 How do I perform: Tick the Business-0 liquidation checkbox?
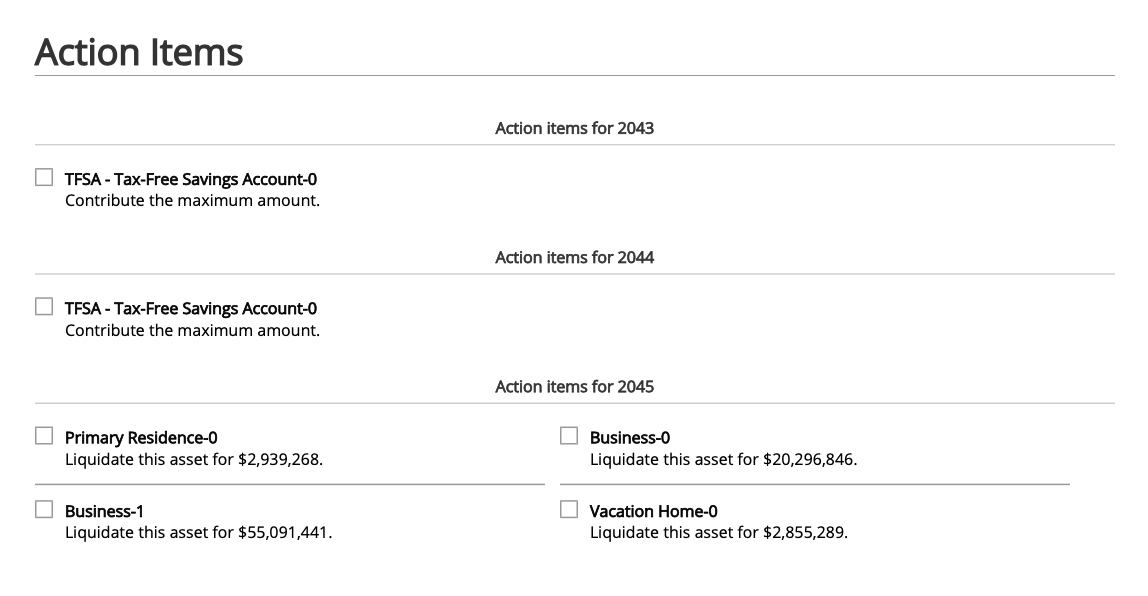[569, 436]
